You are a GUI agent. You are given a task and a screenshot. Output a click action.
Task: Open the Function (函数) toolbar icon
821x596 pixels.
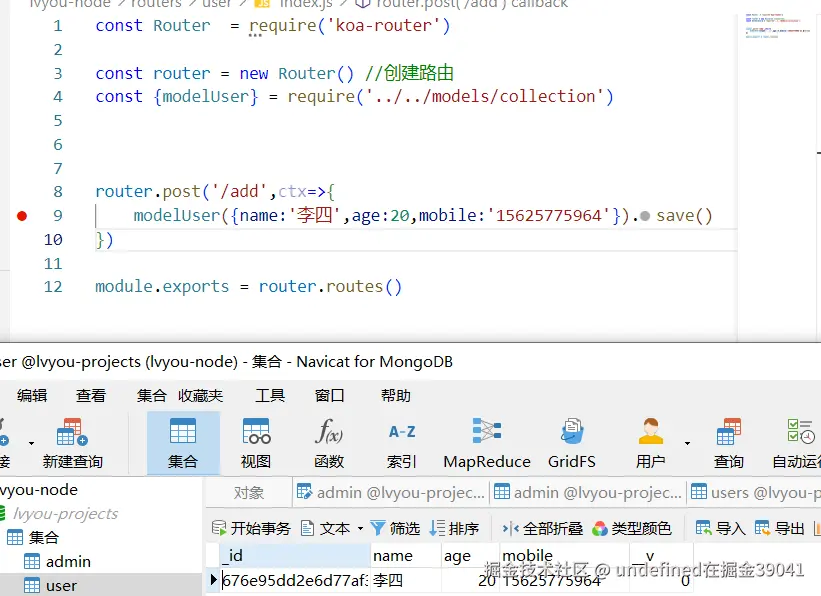coord(329,444)
